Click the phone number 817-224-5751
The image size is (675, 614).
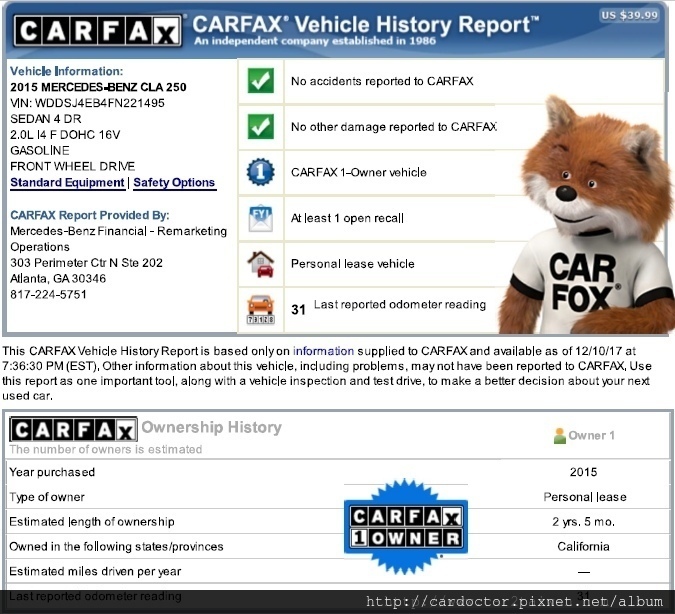pos(48,295)
